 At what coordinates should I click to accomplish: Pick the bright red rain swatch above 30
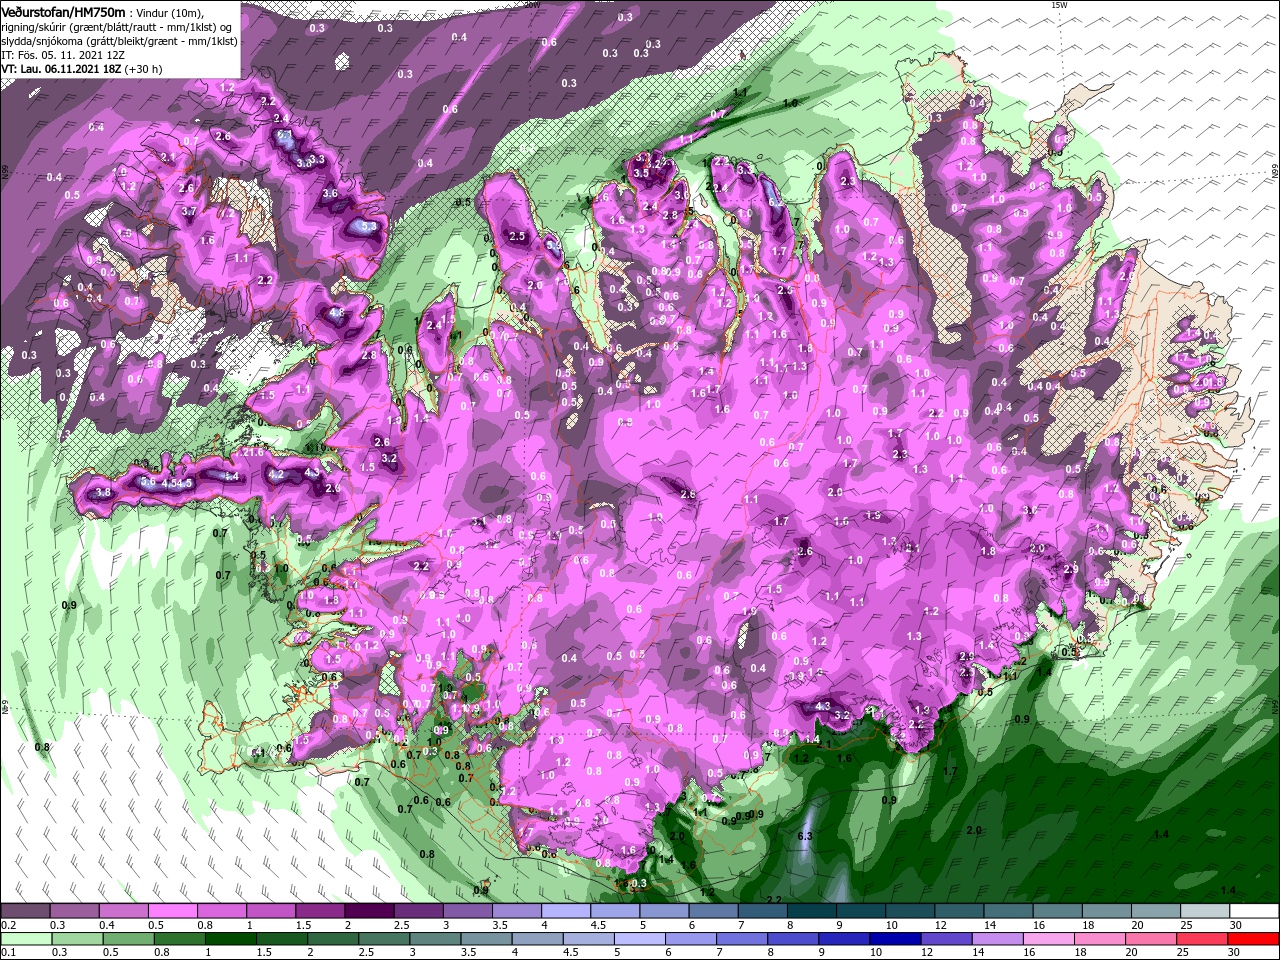click(1252, 939)
